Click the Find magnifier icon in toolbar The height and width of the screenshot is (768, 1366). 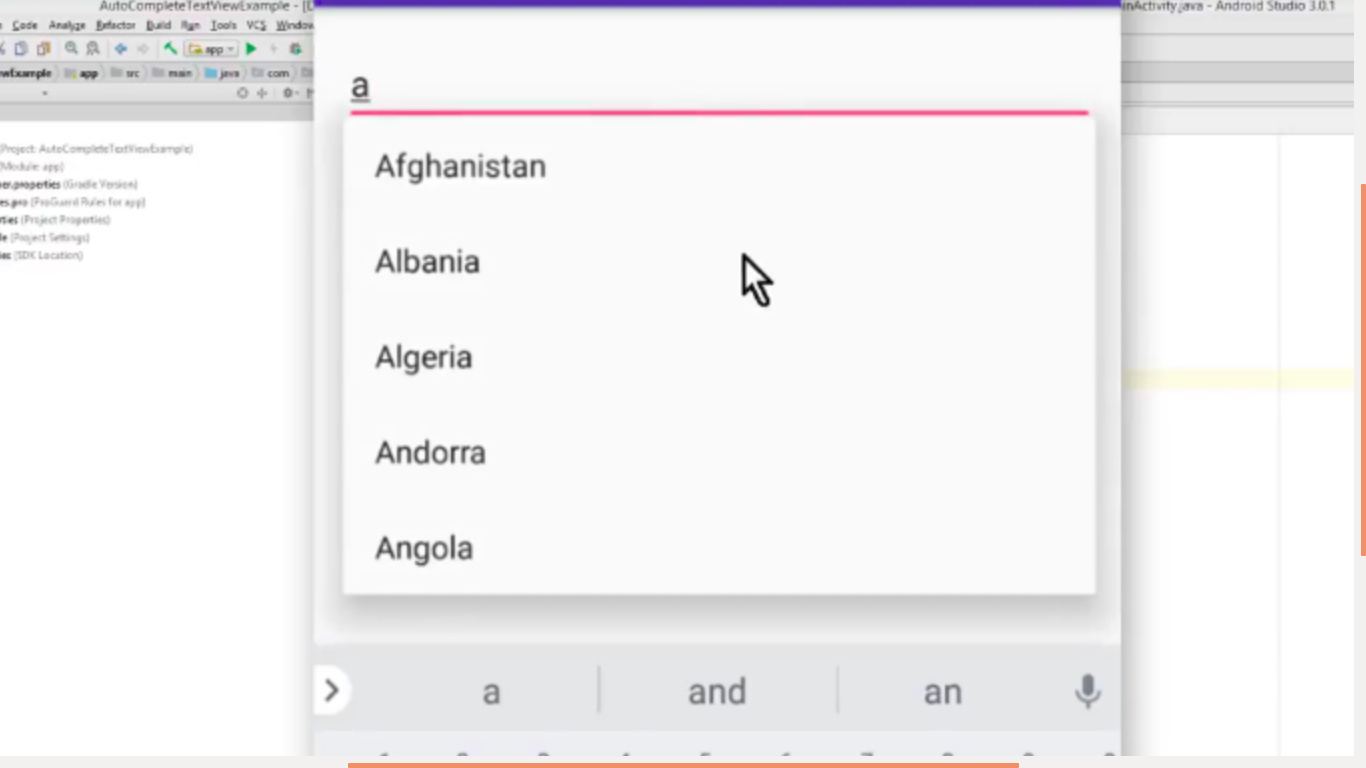tap(72, 48)
